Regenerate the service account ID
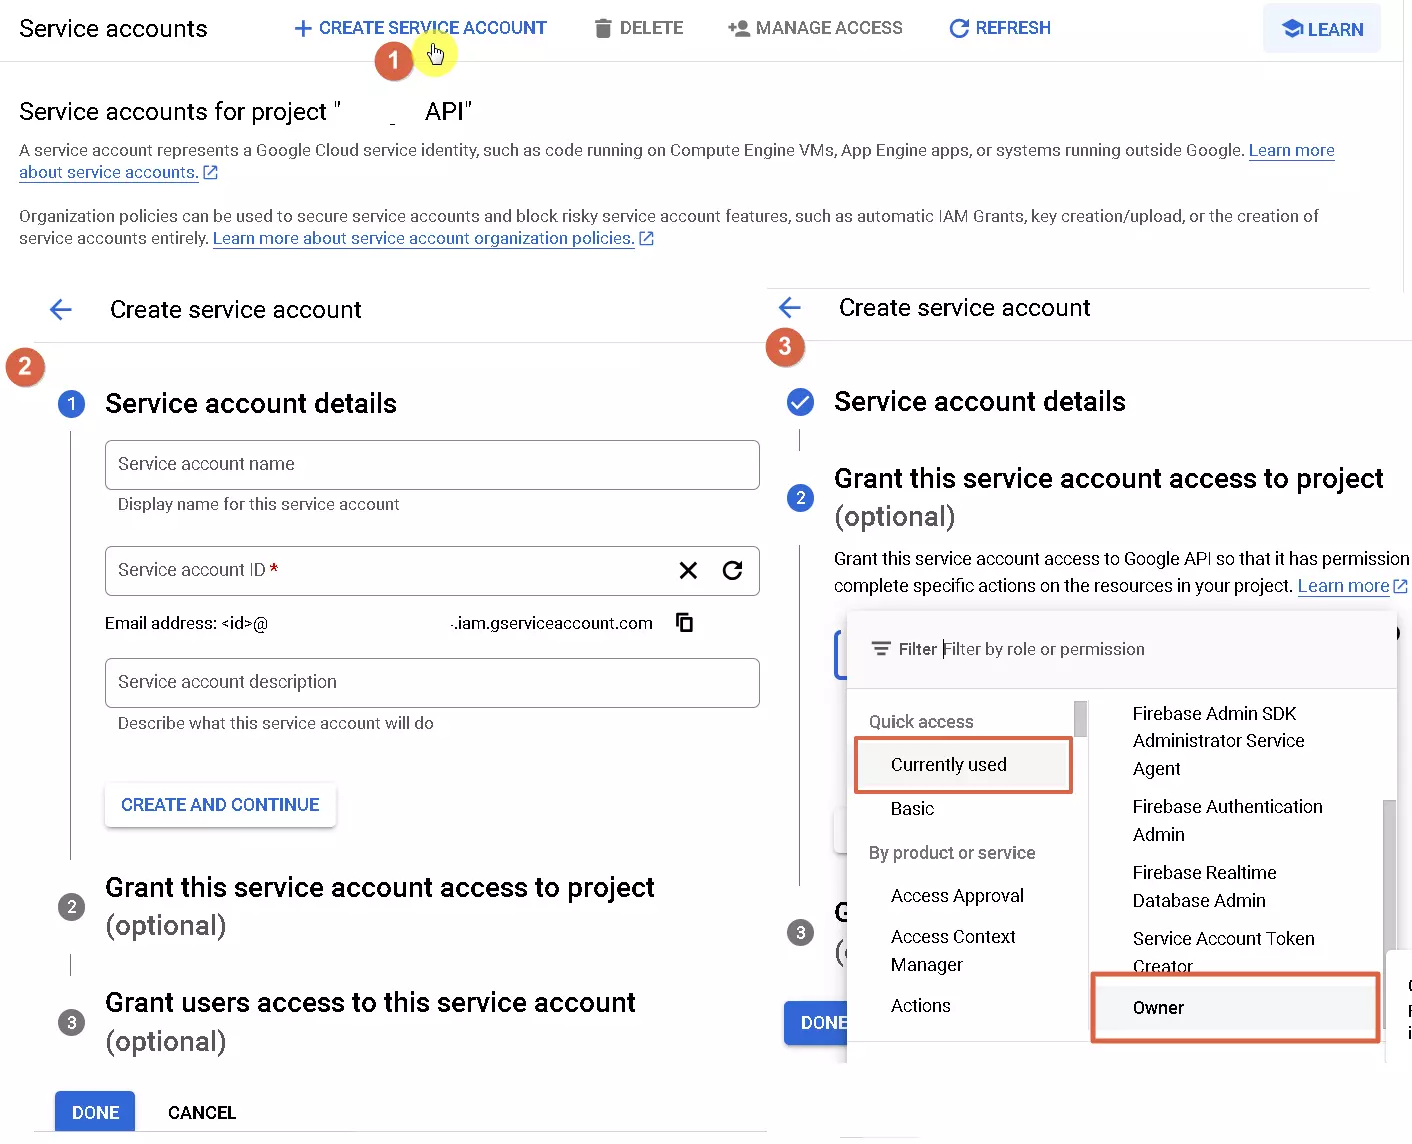This screenshot has width=1412, height=1144. tap(733, 570)
